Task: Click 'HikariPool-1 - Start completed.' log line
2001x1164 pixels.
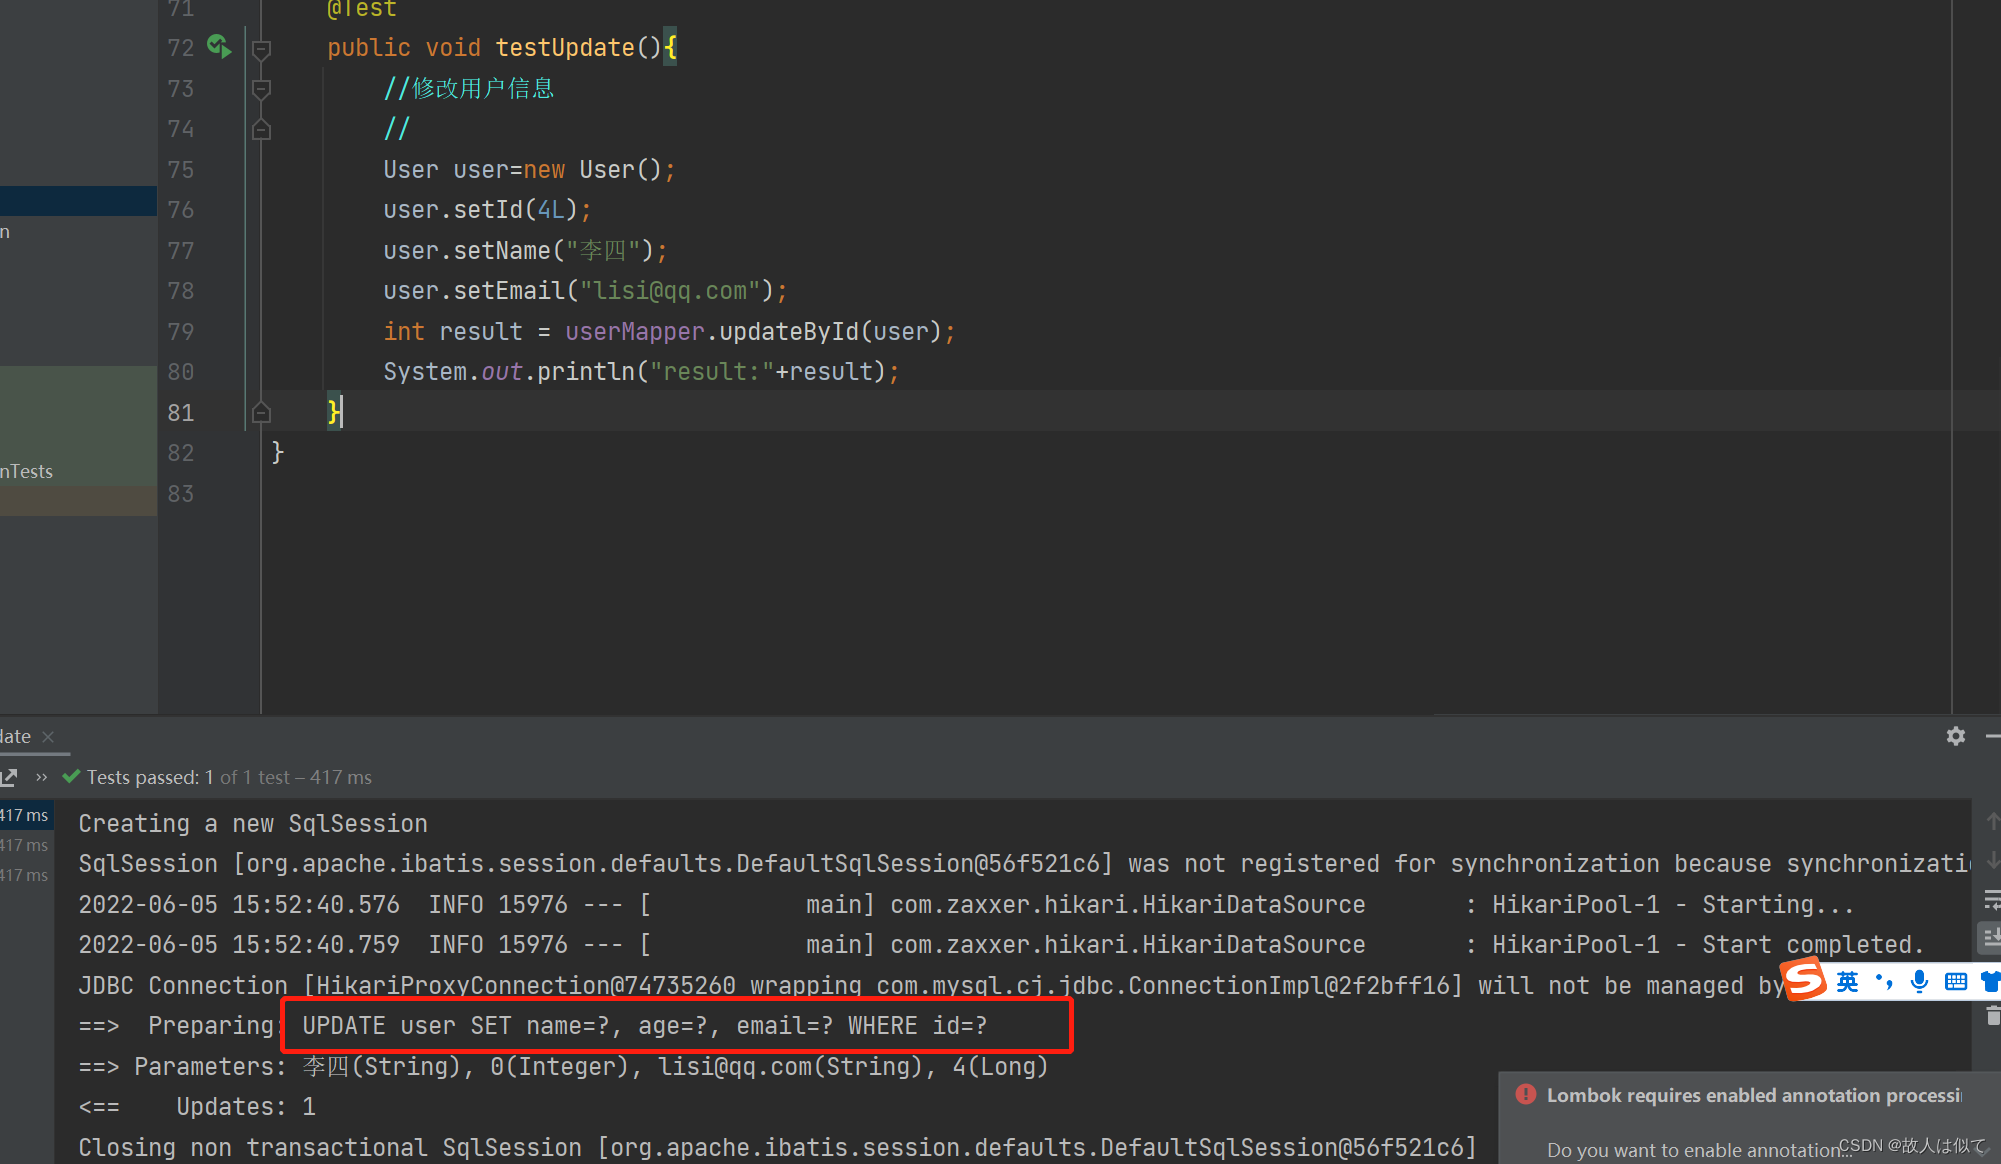Action: (x=1002, y=945)
